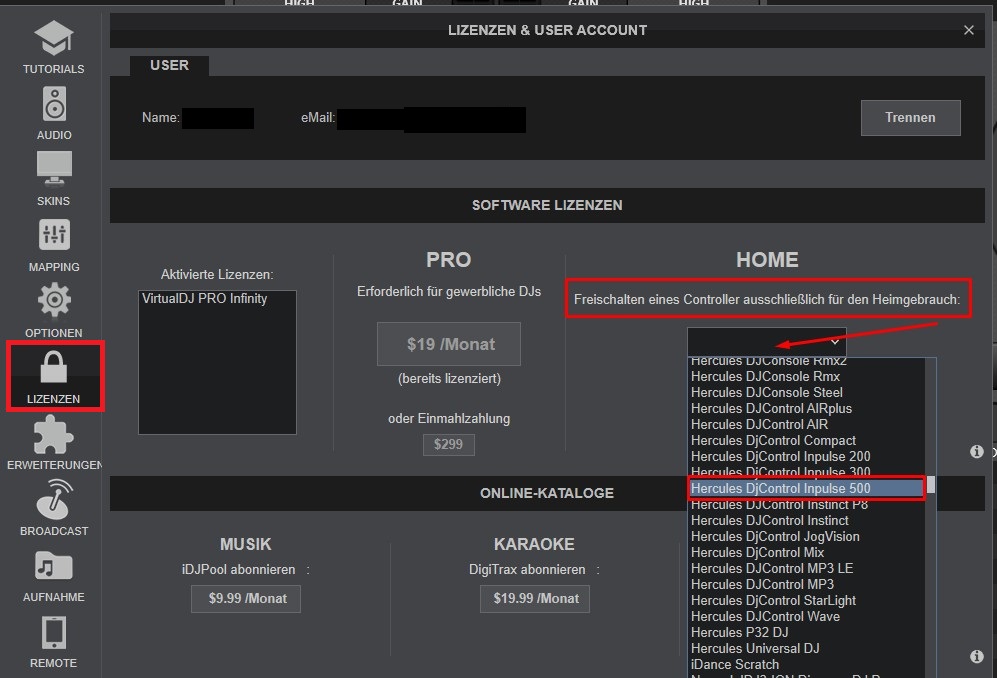Open the Remote phone icon

pyautogui.click(x=53, y=633)
